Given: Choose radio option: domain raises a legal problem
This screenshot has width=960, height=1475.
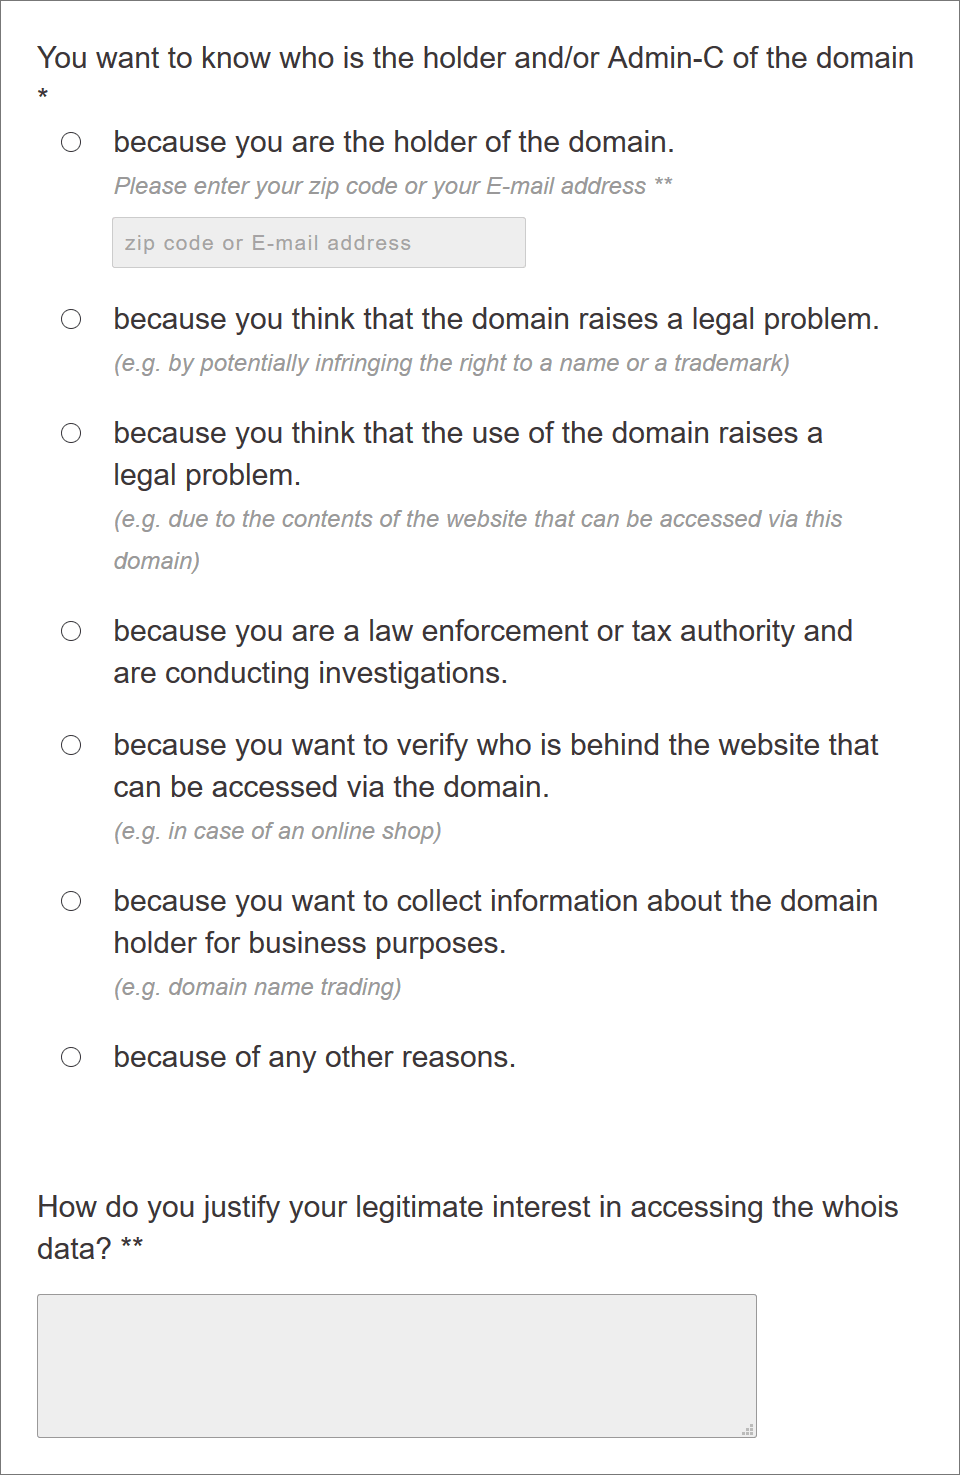Looking at the screenshot, I should [x=71, y=319].
